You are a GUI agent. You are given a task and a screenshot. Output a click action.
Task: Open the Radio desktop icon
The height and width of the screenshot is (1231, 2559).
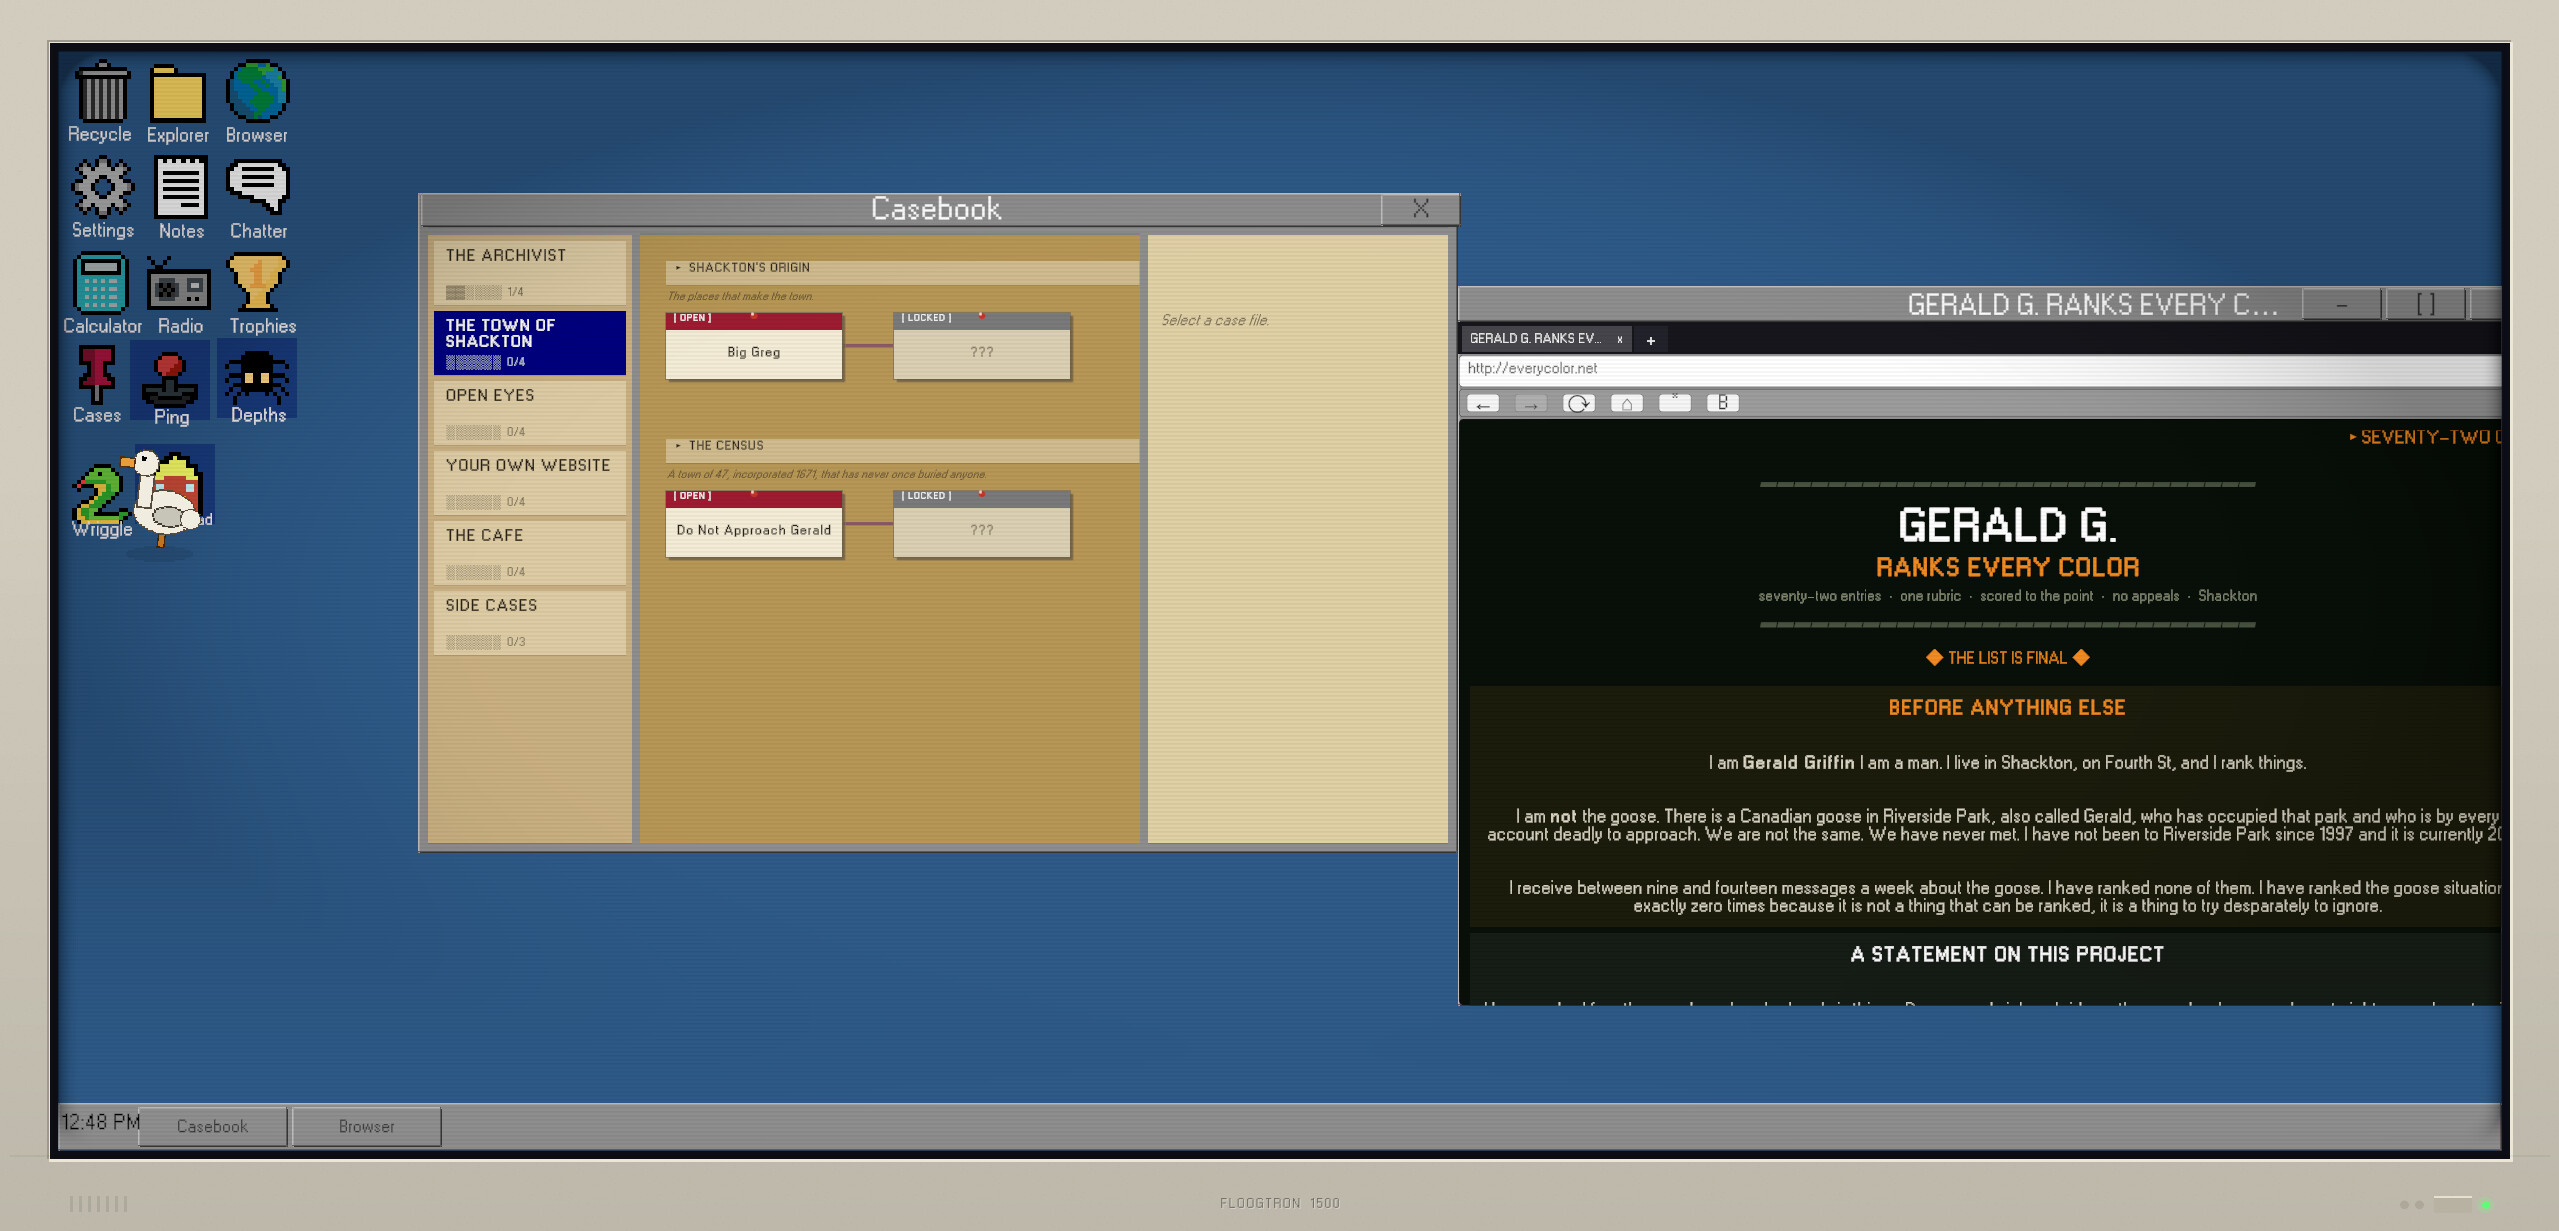click(x=180, y=294)
